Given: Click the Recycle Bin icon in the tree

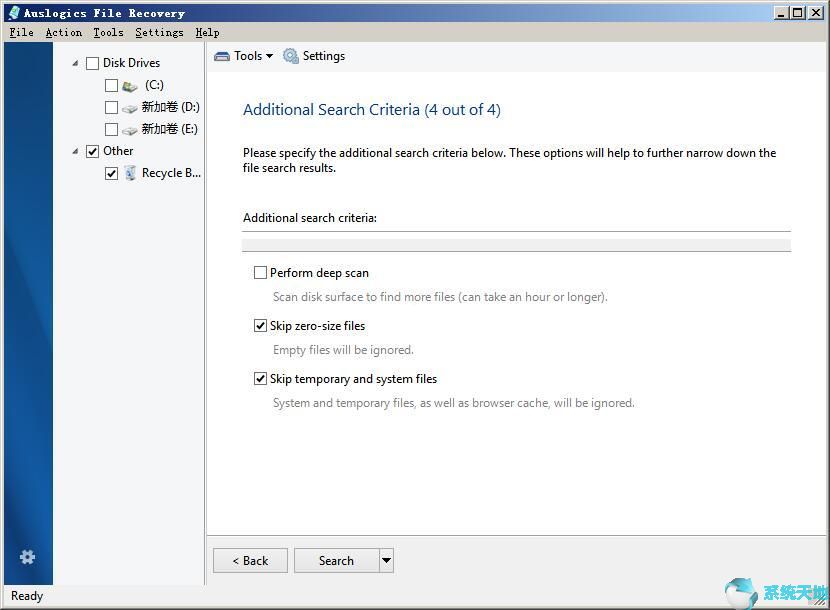Looking at the screenshot, I should tap(131, 173).
